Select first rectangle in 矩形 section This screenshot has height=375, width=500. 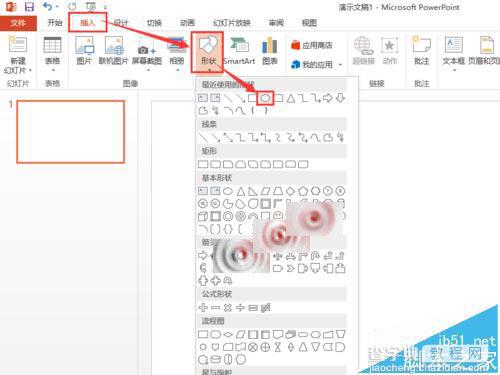tap(203, 164)
